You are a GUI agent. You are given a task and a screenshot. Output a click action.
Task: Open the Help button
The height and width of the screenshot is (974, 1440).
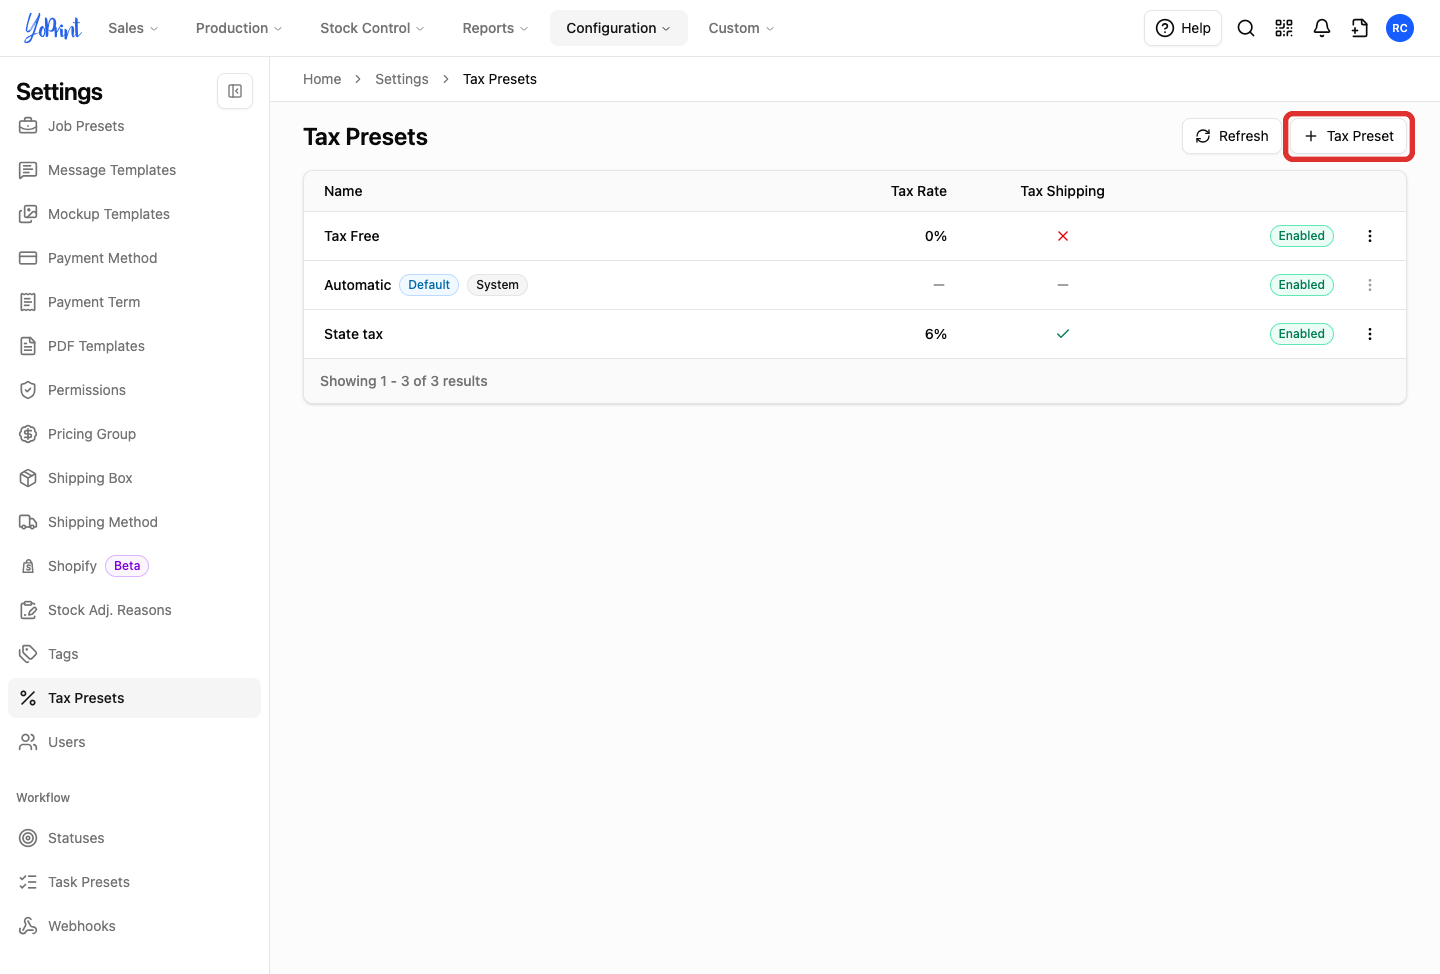(x=1183, y=28)
